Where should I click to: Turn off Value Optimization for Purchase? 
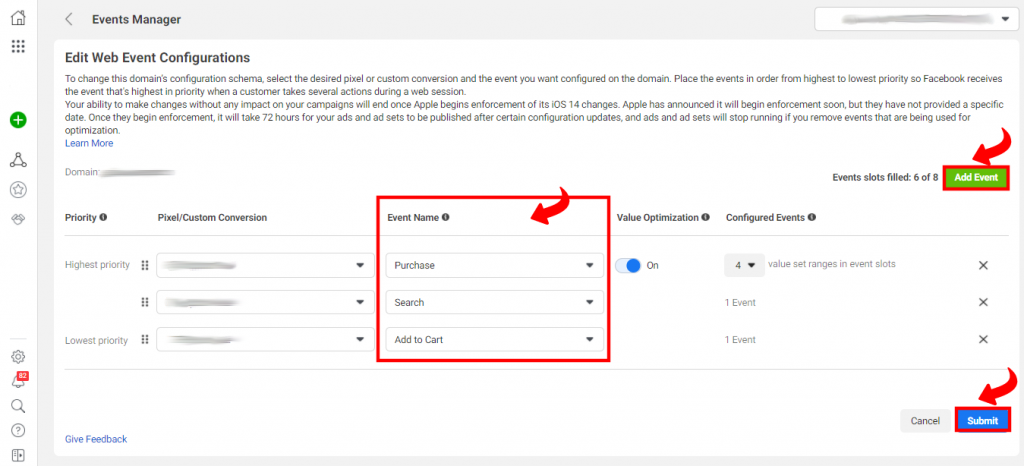pyautogui.click(x=628, y=266)
